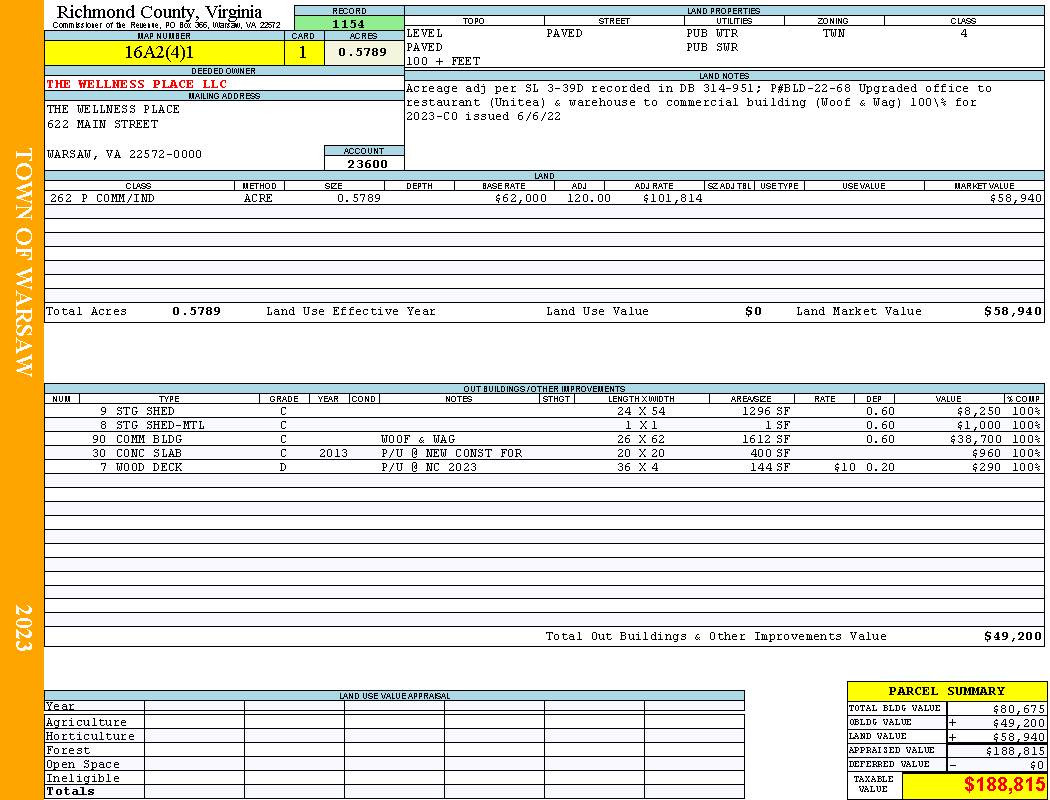
Task: Click value $8,250 for STG SHED
Action: point(979,412)
